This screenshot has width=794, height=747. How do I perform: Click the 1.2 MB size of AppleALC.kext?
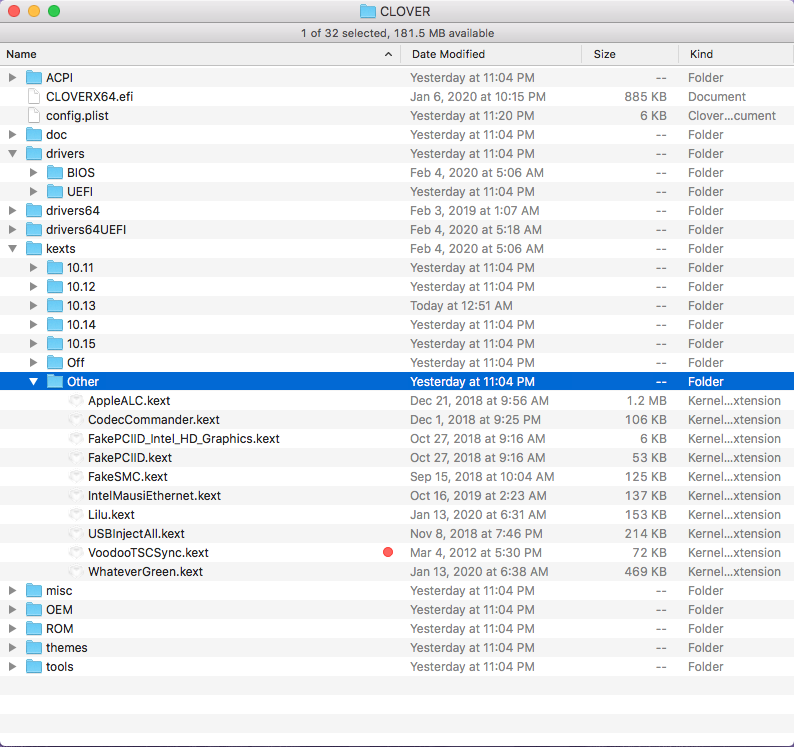646,401
